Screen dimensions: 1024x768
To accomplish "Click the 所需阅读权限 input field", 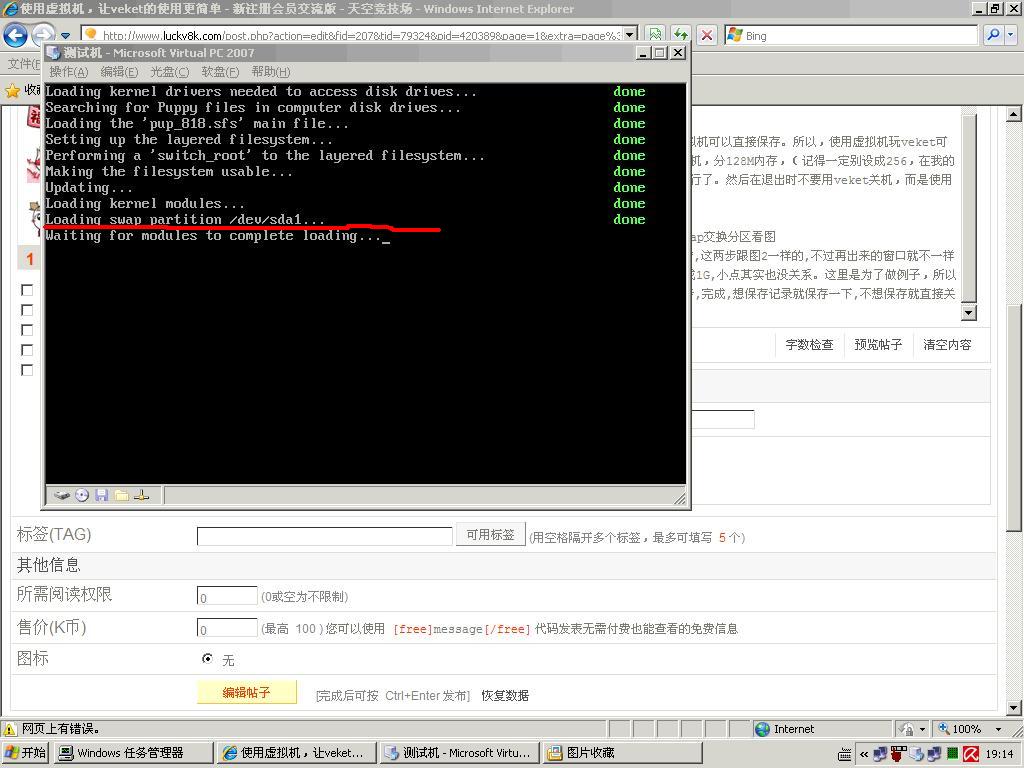I will point(227,596).
